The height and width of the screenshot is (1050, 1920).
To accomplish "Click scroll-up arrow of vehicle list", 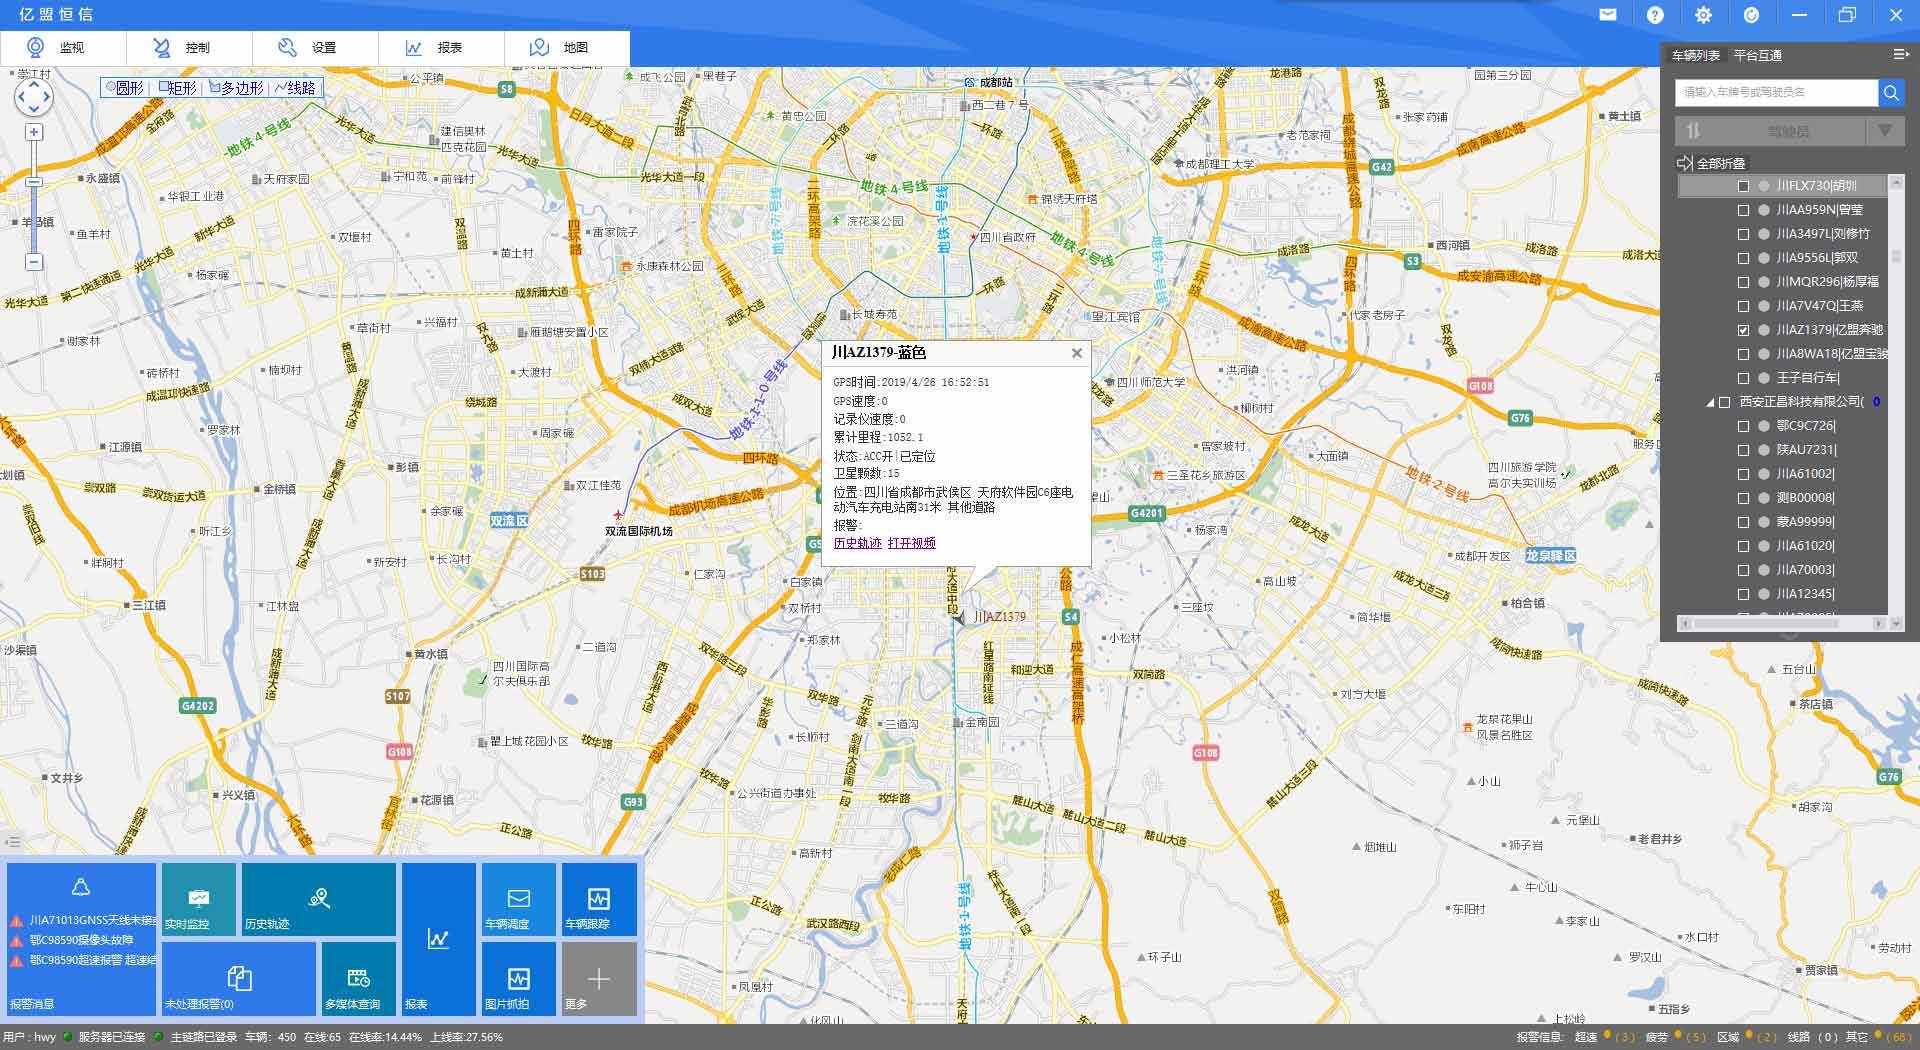I will pos(1896,182).
